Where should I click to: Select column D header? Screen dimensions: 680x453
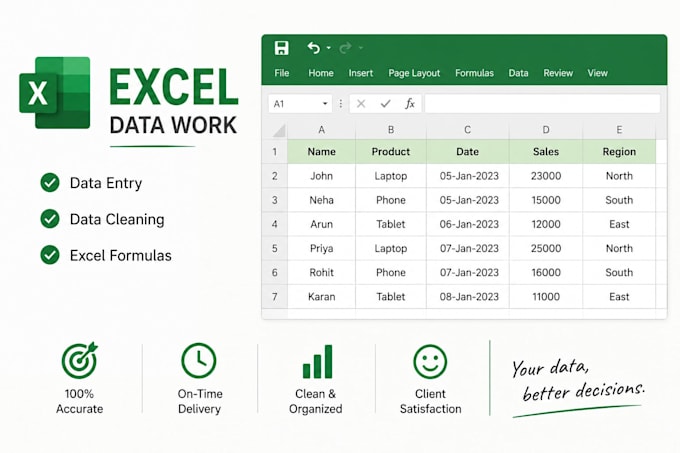tap(546, 130)
